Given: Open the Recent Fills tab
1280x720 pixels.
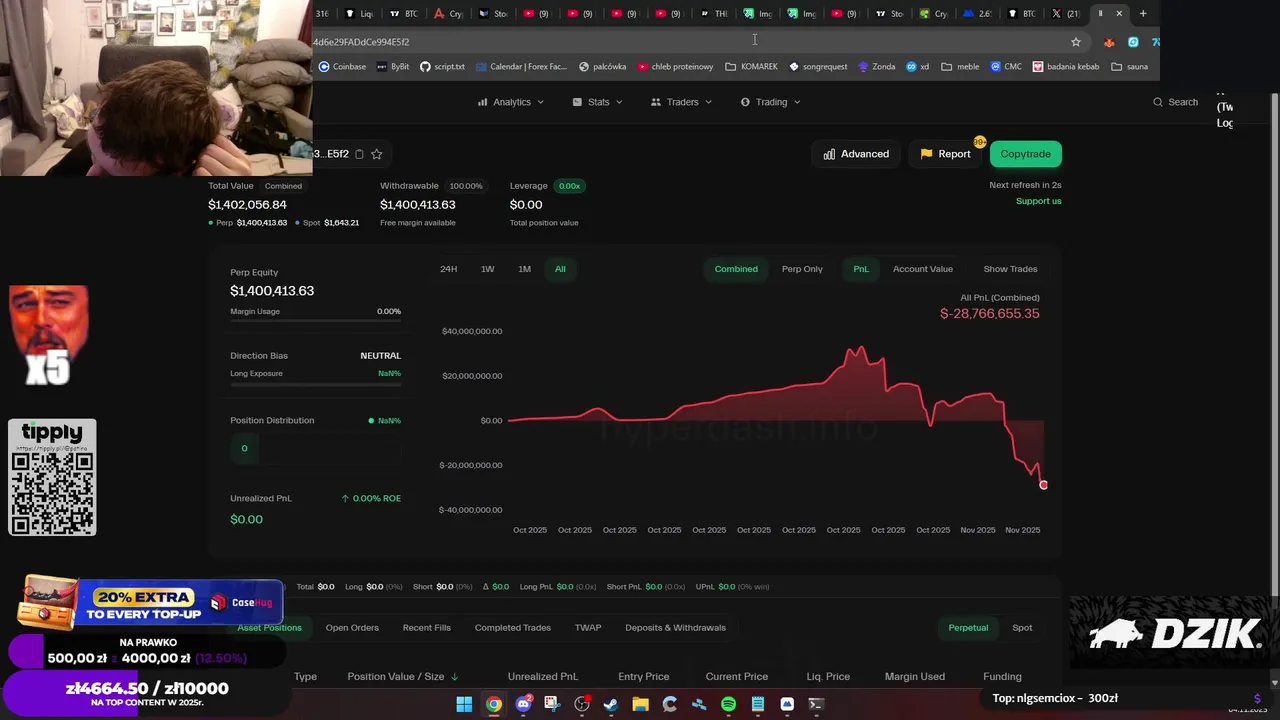Looking at the screenshot, I should 427,628.
